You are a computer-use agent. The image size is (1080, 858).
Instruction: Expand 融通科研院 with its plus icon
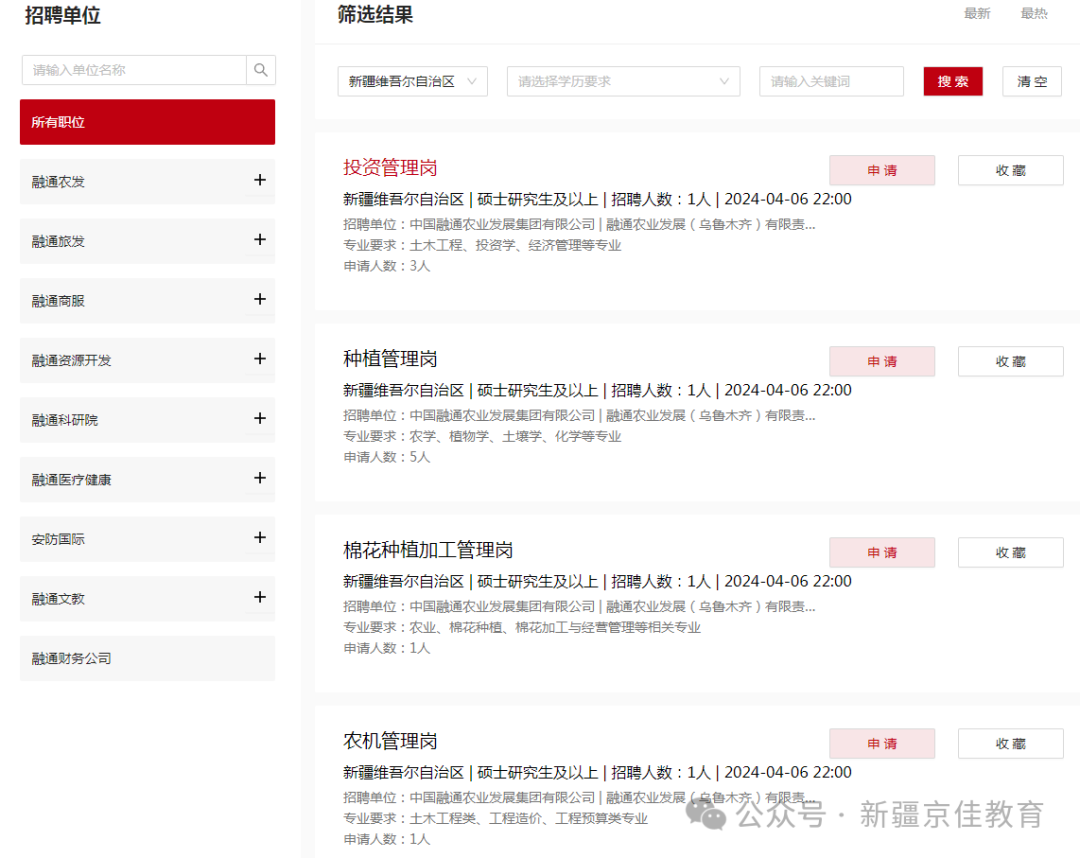[x=260, y=418]
